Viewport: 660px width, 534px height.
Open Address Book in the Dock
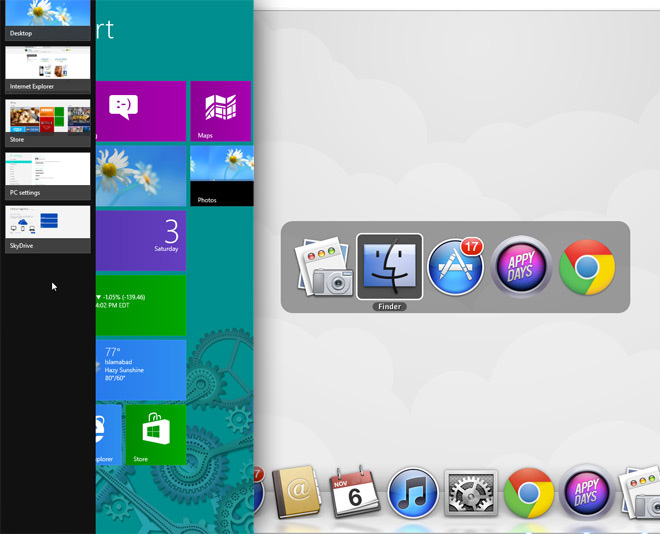pos(296,492)
